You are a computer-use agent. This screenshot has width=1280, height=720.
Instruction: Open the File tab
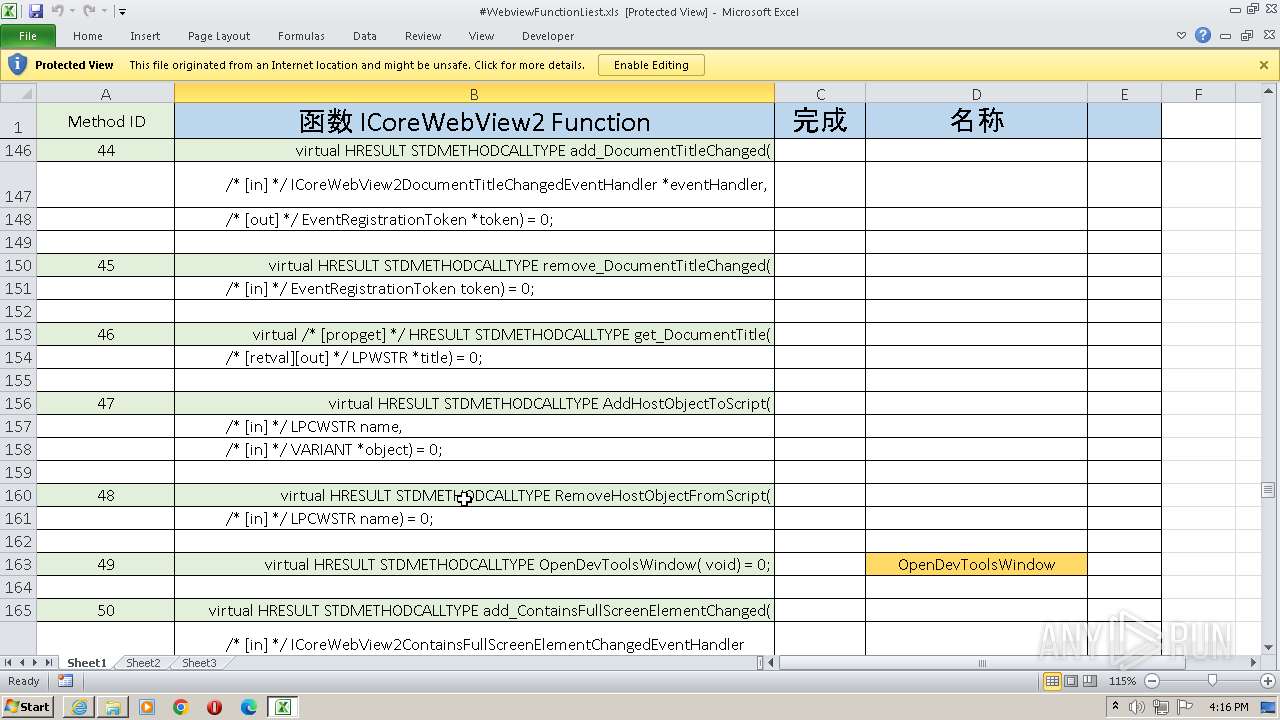click(x=28, y=36)
